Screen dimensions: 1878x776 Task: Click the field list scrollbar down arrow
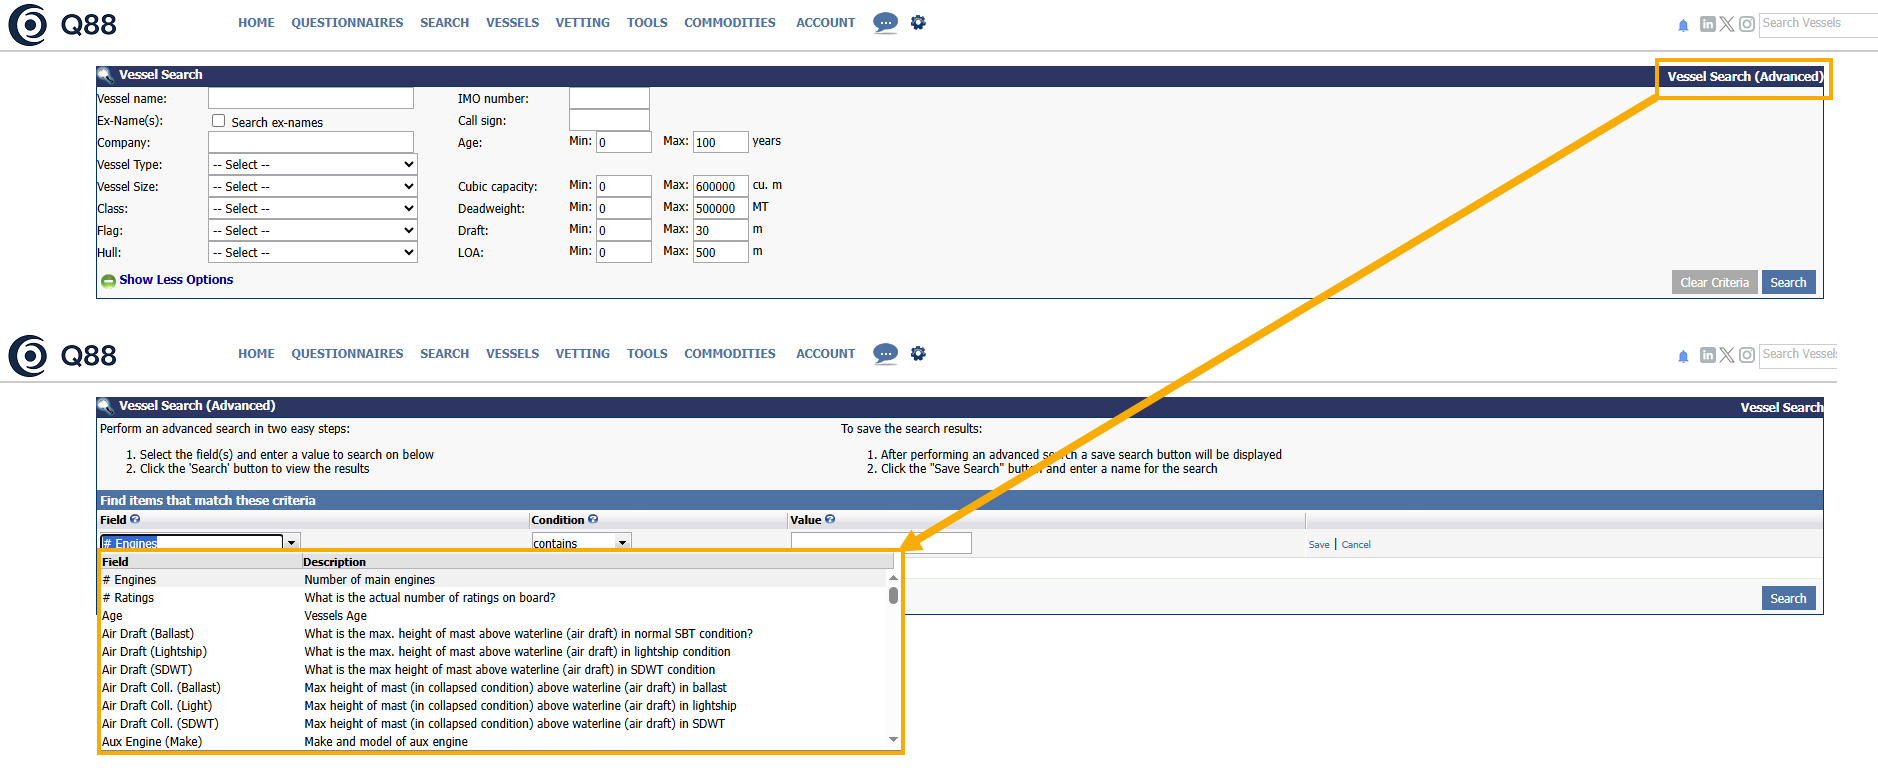[893, 740]
